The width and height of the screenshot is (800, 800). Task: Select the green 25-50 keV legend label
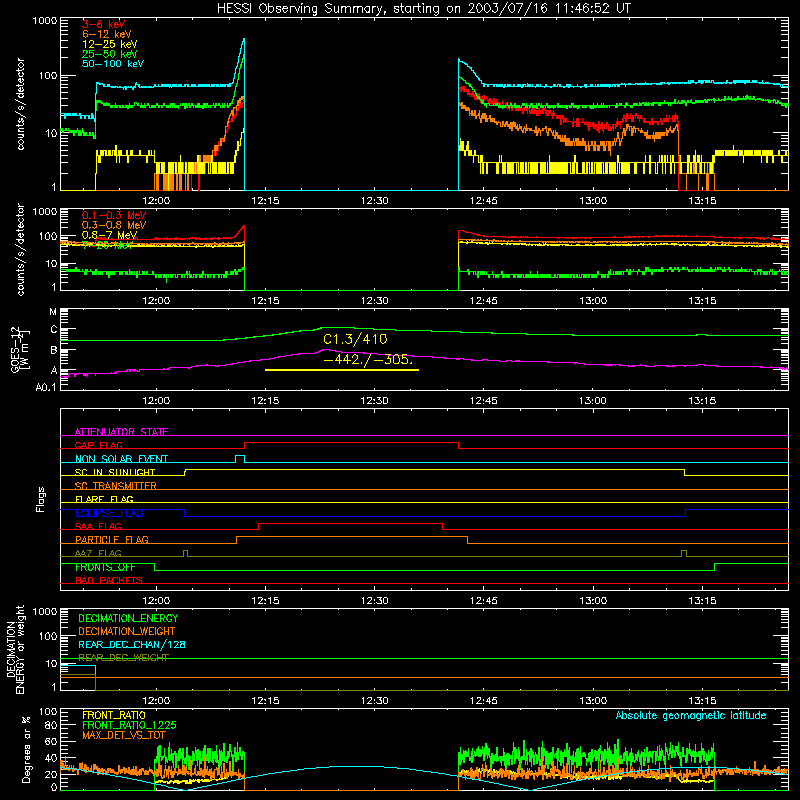click(x=109, y=54)
